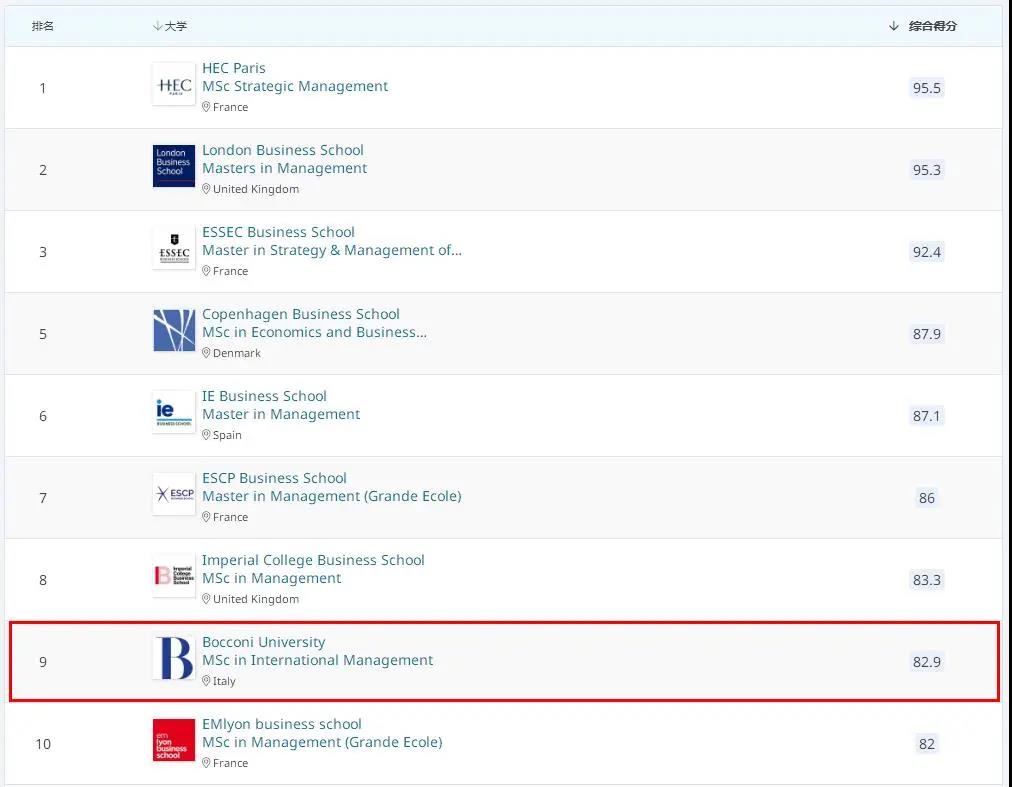1012x787 pixels.
Task: Open ESCP's Master in Management (Grande Ecole) link
Action: [332, 496]
